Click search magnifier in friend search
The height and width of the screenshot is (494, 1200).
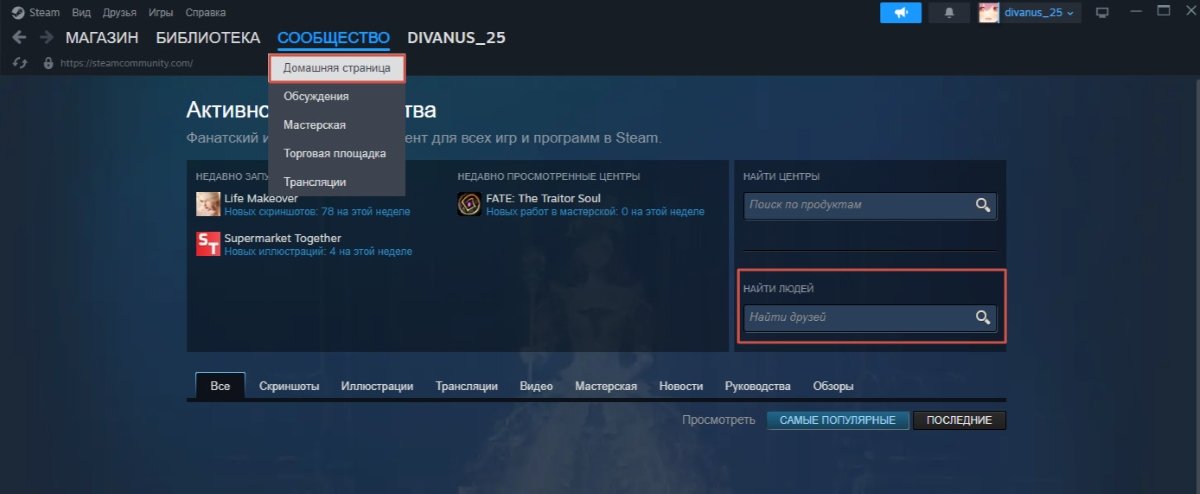pyautogui.click(x=983, y=318)
